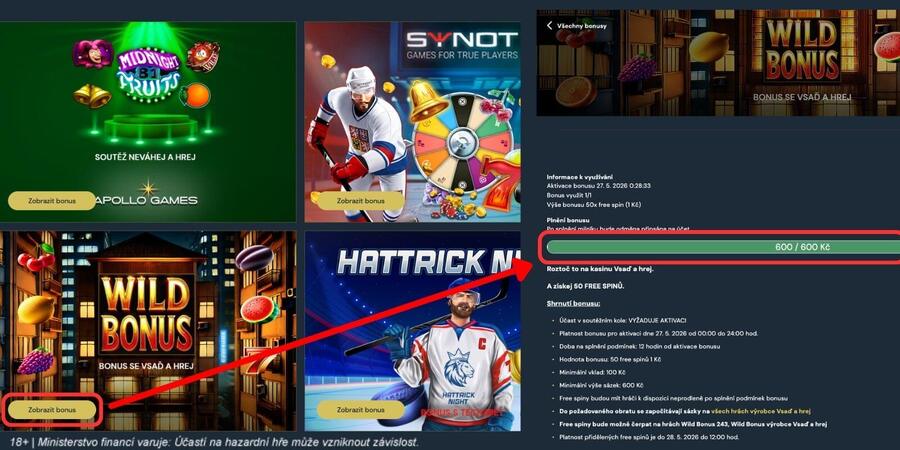Viewport: 900px width, 450px height.
Task: Select the Shrnutí bonusu heading
Action: coord(573,303)
